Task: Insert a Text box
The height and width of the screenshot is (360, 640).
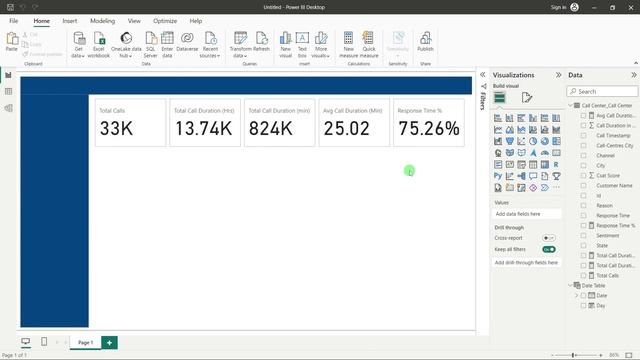Action: (x=302, y=44)
